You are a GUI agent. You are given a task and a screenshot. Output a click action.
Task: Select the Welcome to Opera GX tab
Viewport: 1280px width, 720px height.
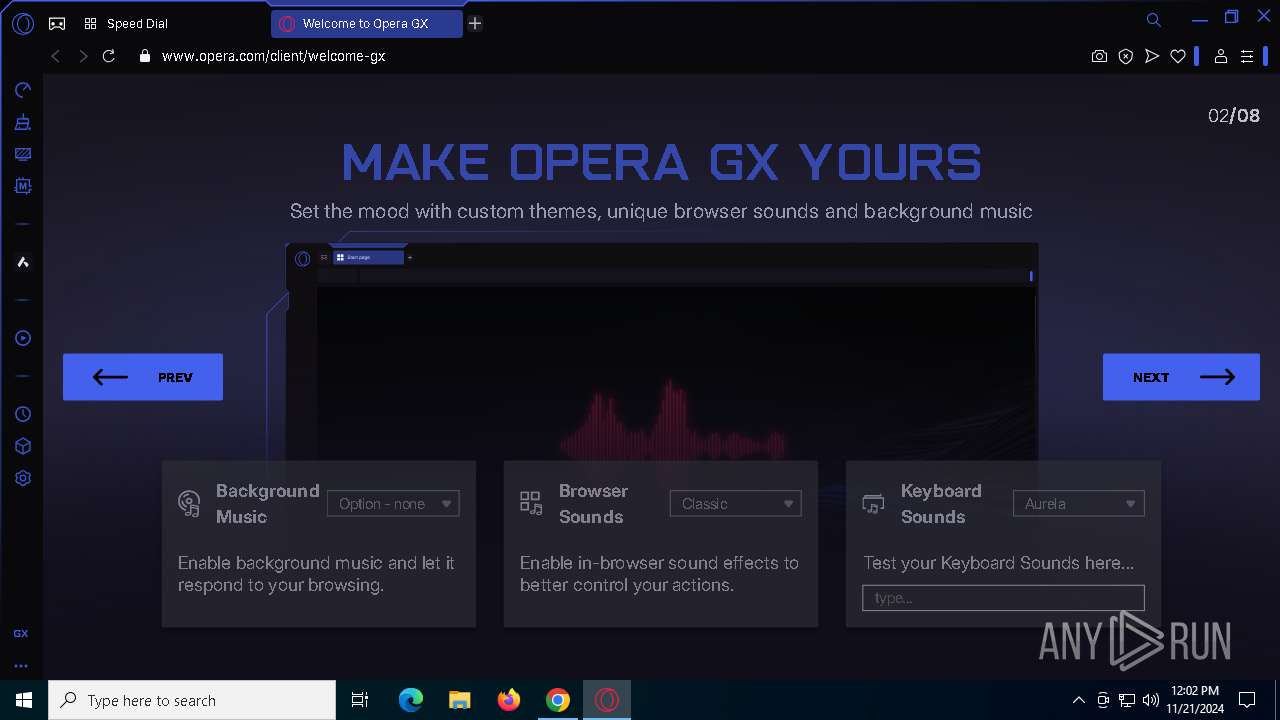[x=366, y=23]
